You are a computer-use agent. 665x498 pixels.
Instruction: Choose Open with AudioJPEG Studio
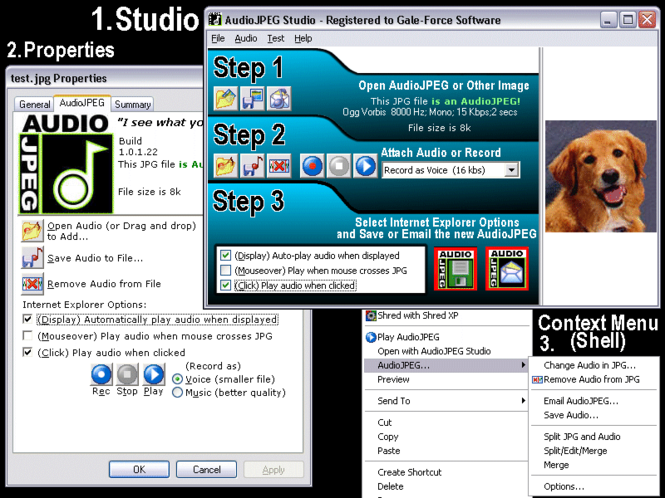(446, 351)
